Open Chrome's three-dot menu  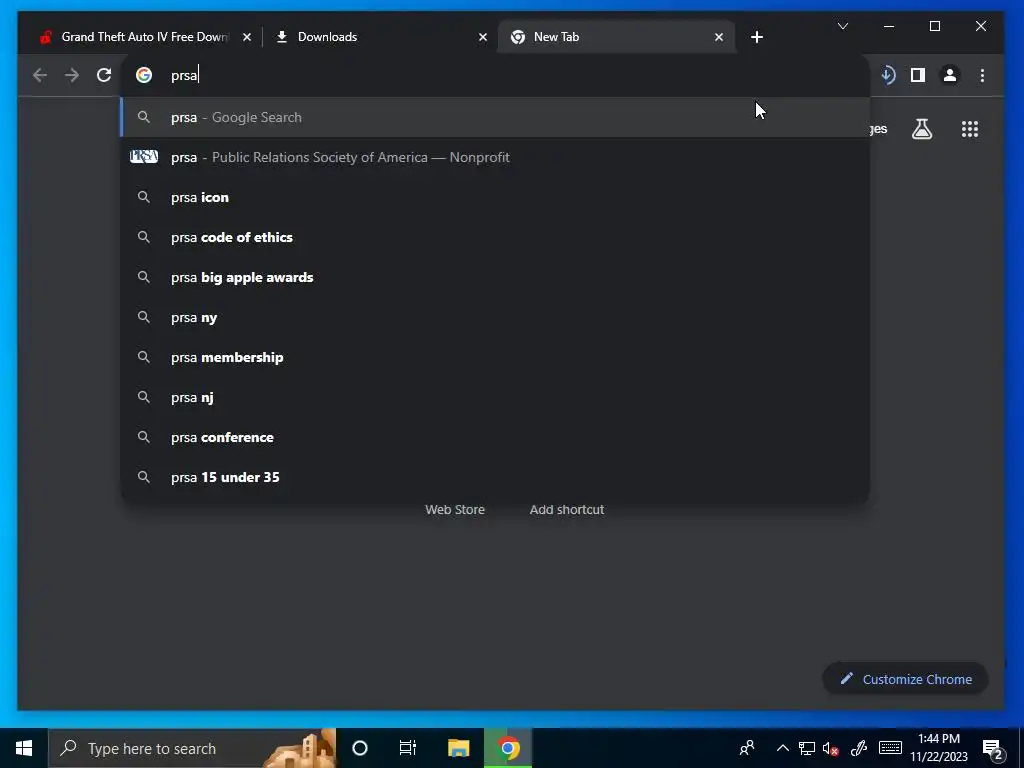tap(982, 75)
